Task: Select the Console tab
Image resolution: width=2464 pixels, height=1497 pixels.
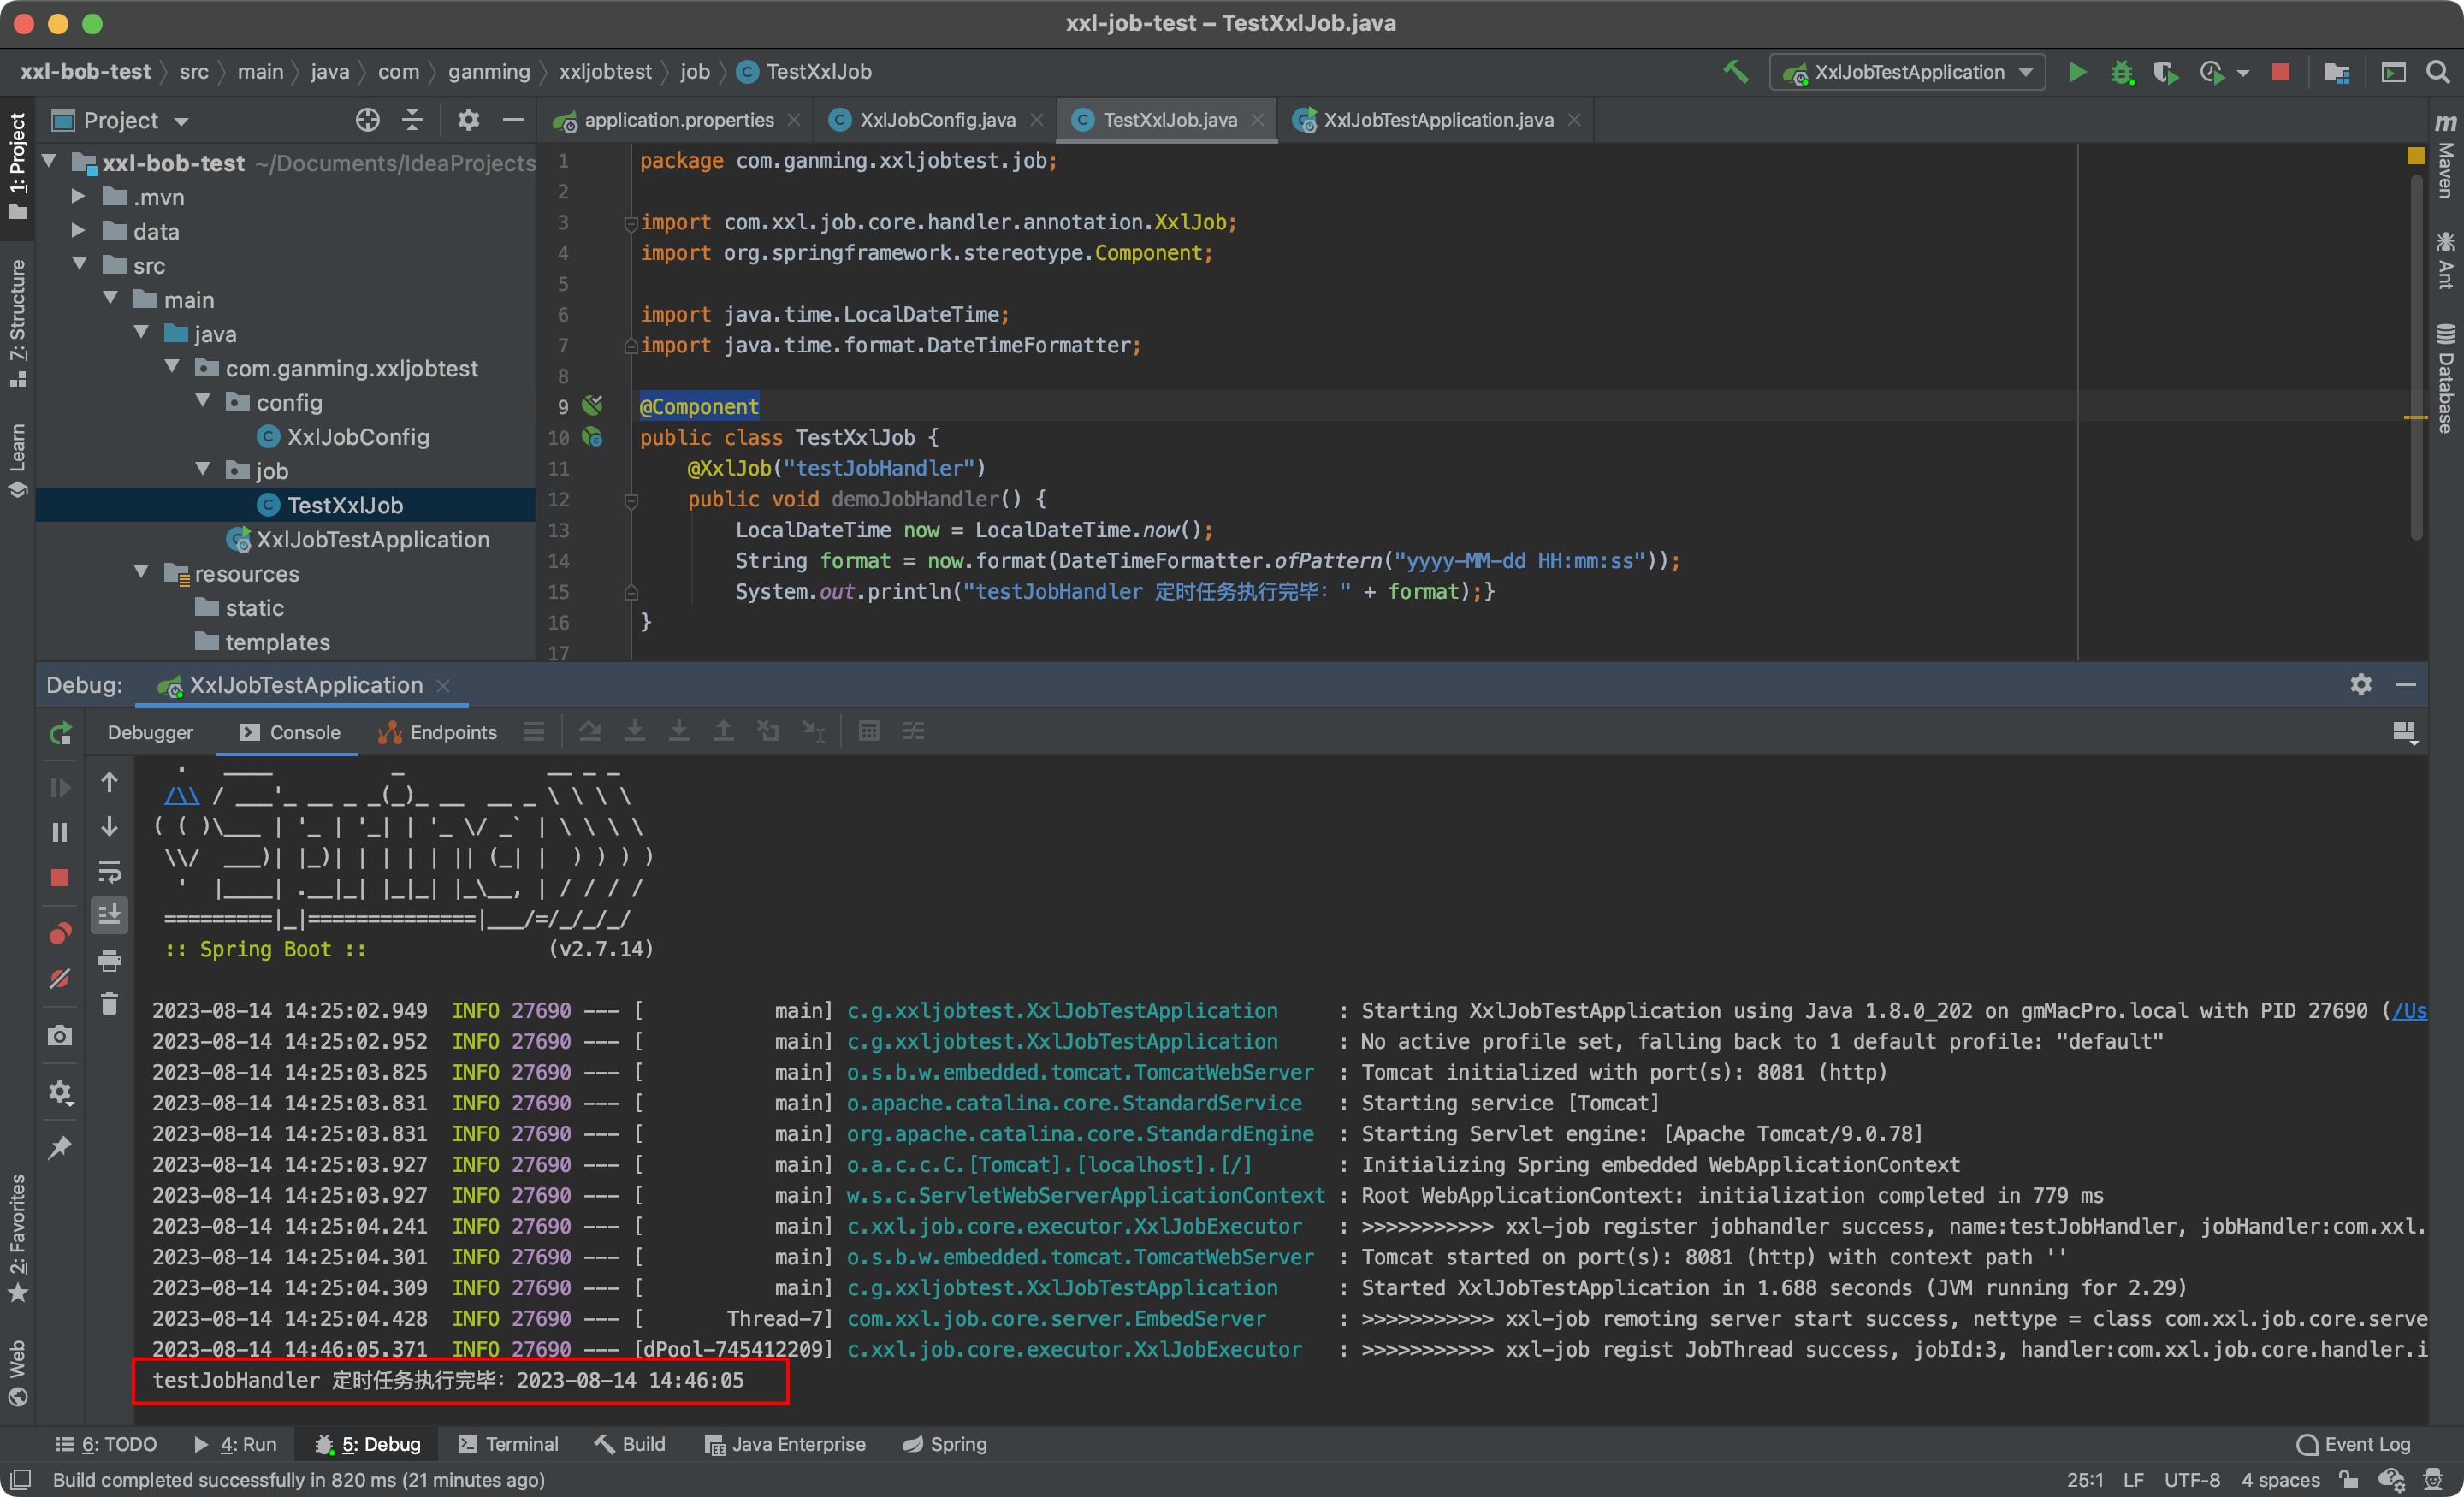Action: (x=290, y=732)
